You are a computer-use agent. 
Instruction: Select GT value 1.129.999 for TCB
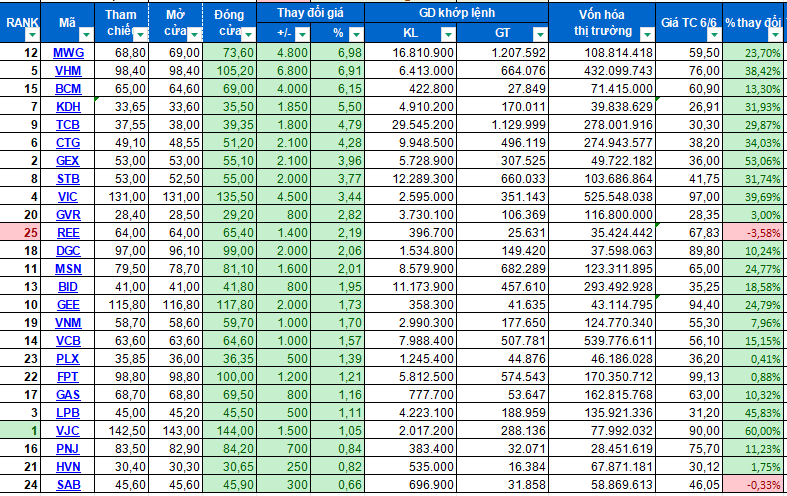[x=502, y=125]
